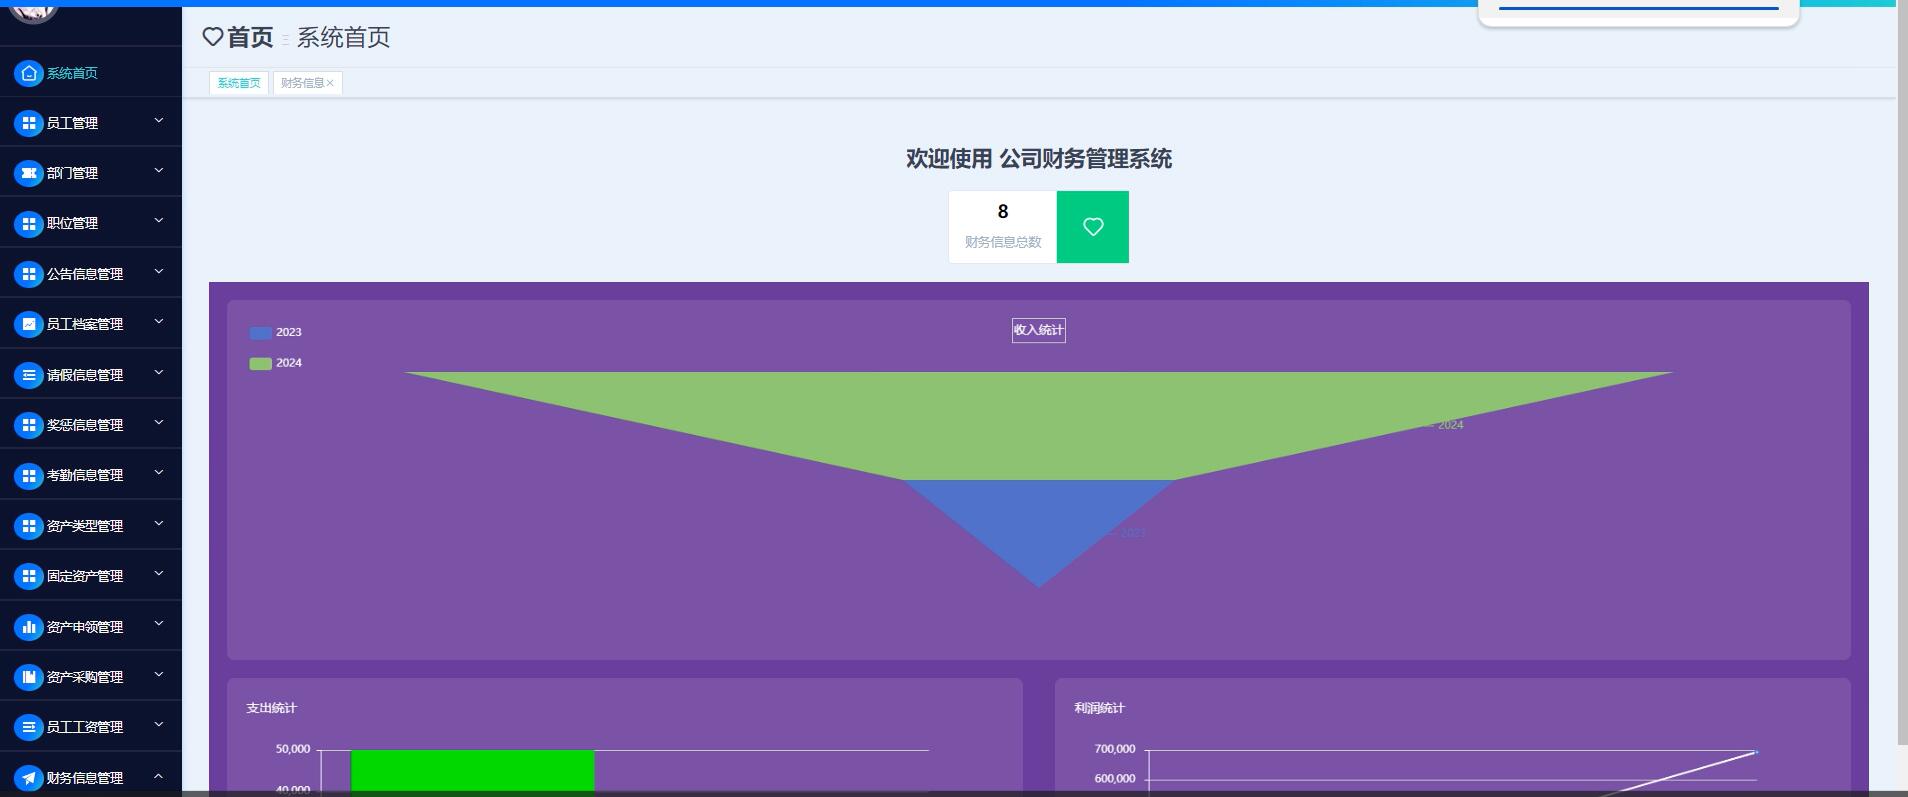Open the 职位管理 menu label

coord(72,223)
